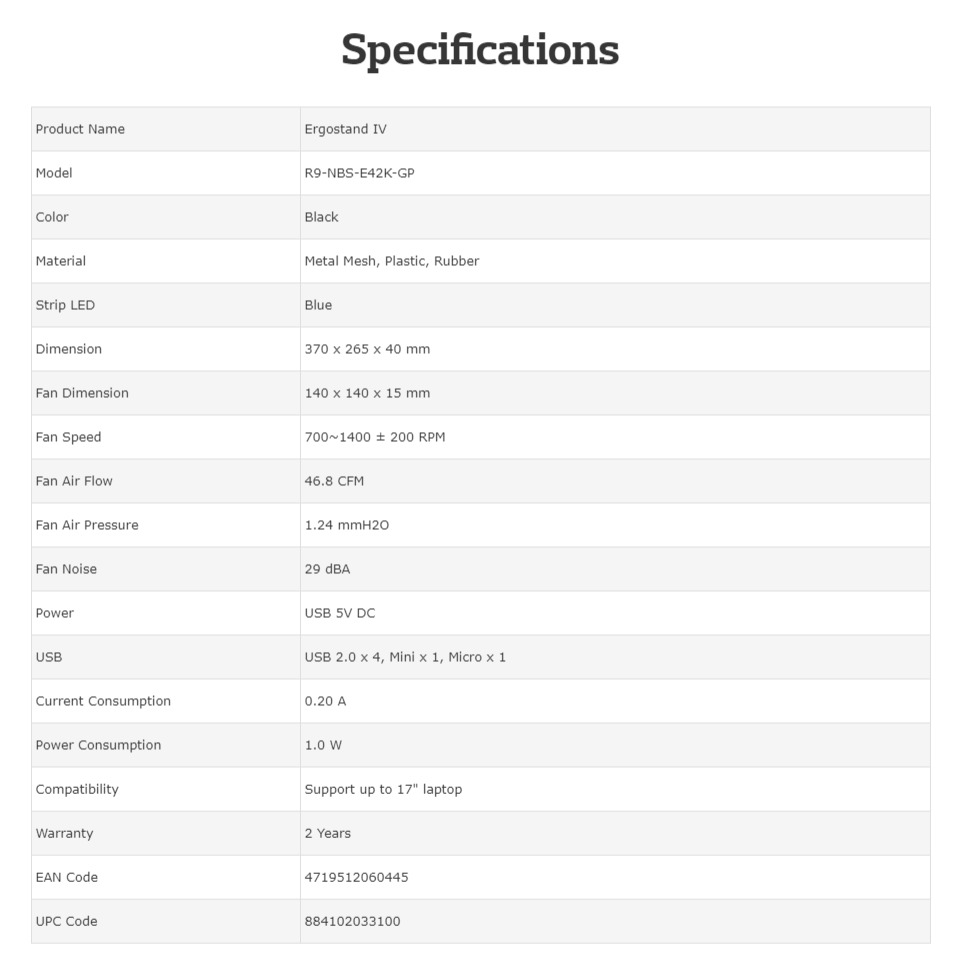The image size is (960, 964).
Task: Click the 2 Years warranty value
Action: point(328,833)
